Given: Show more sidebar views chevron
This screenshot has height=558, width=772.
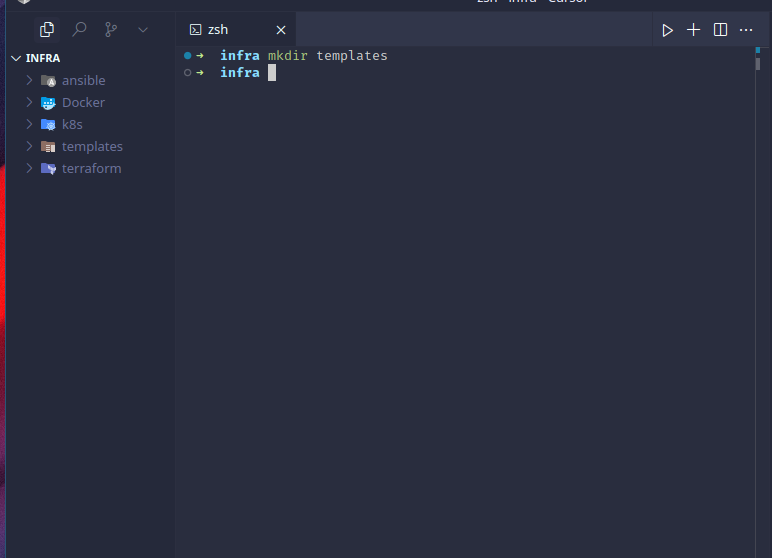Looking at the screenshot, I should tap(143, 30).
